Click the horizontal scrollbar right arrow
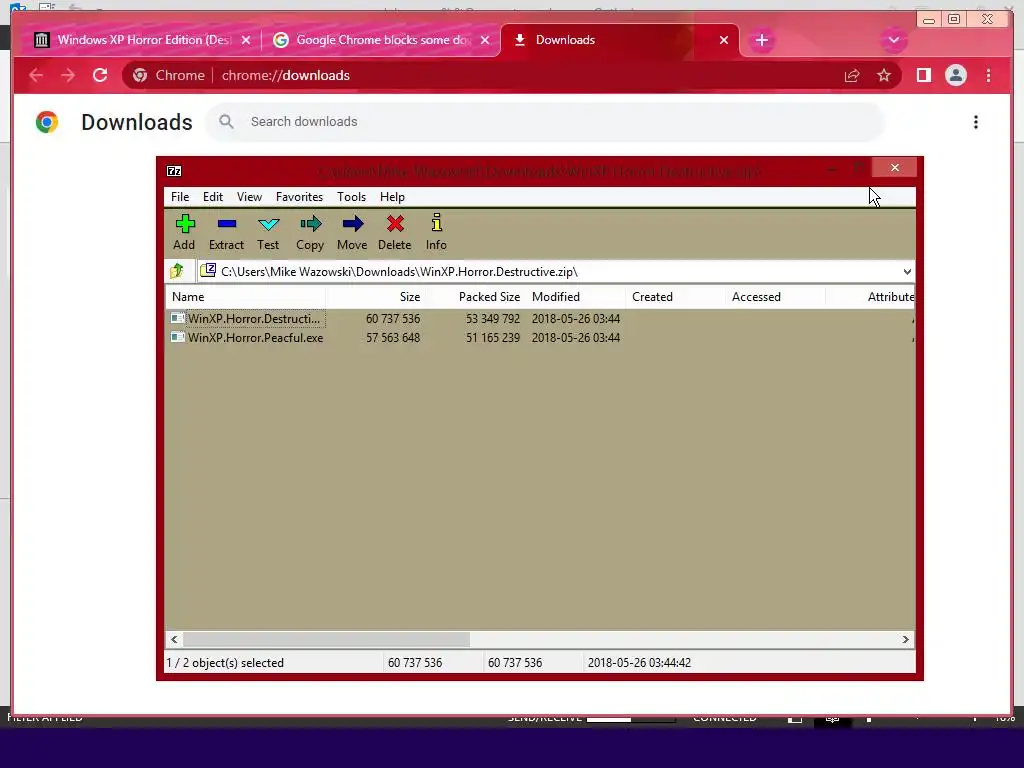 [906, 639]
